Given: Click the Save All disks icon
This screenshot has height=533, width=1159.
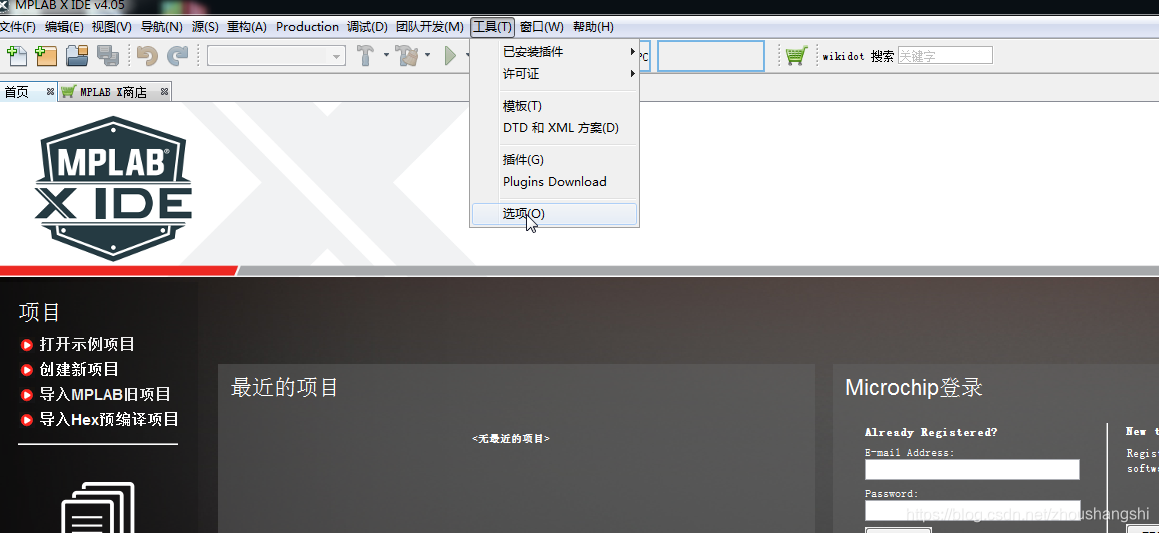Looking at the screenshot, I should pyautogui.click(x=108, y=55).
